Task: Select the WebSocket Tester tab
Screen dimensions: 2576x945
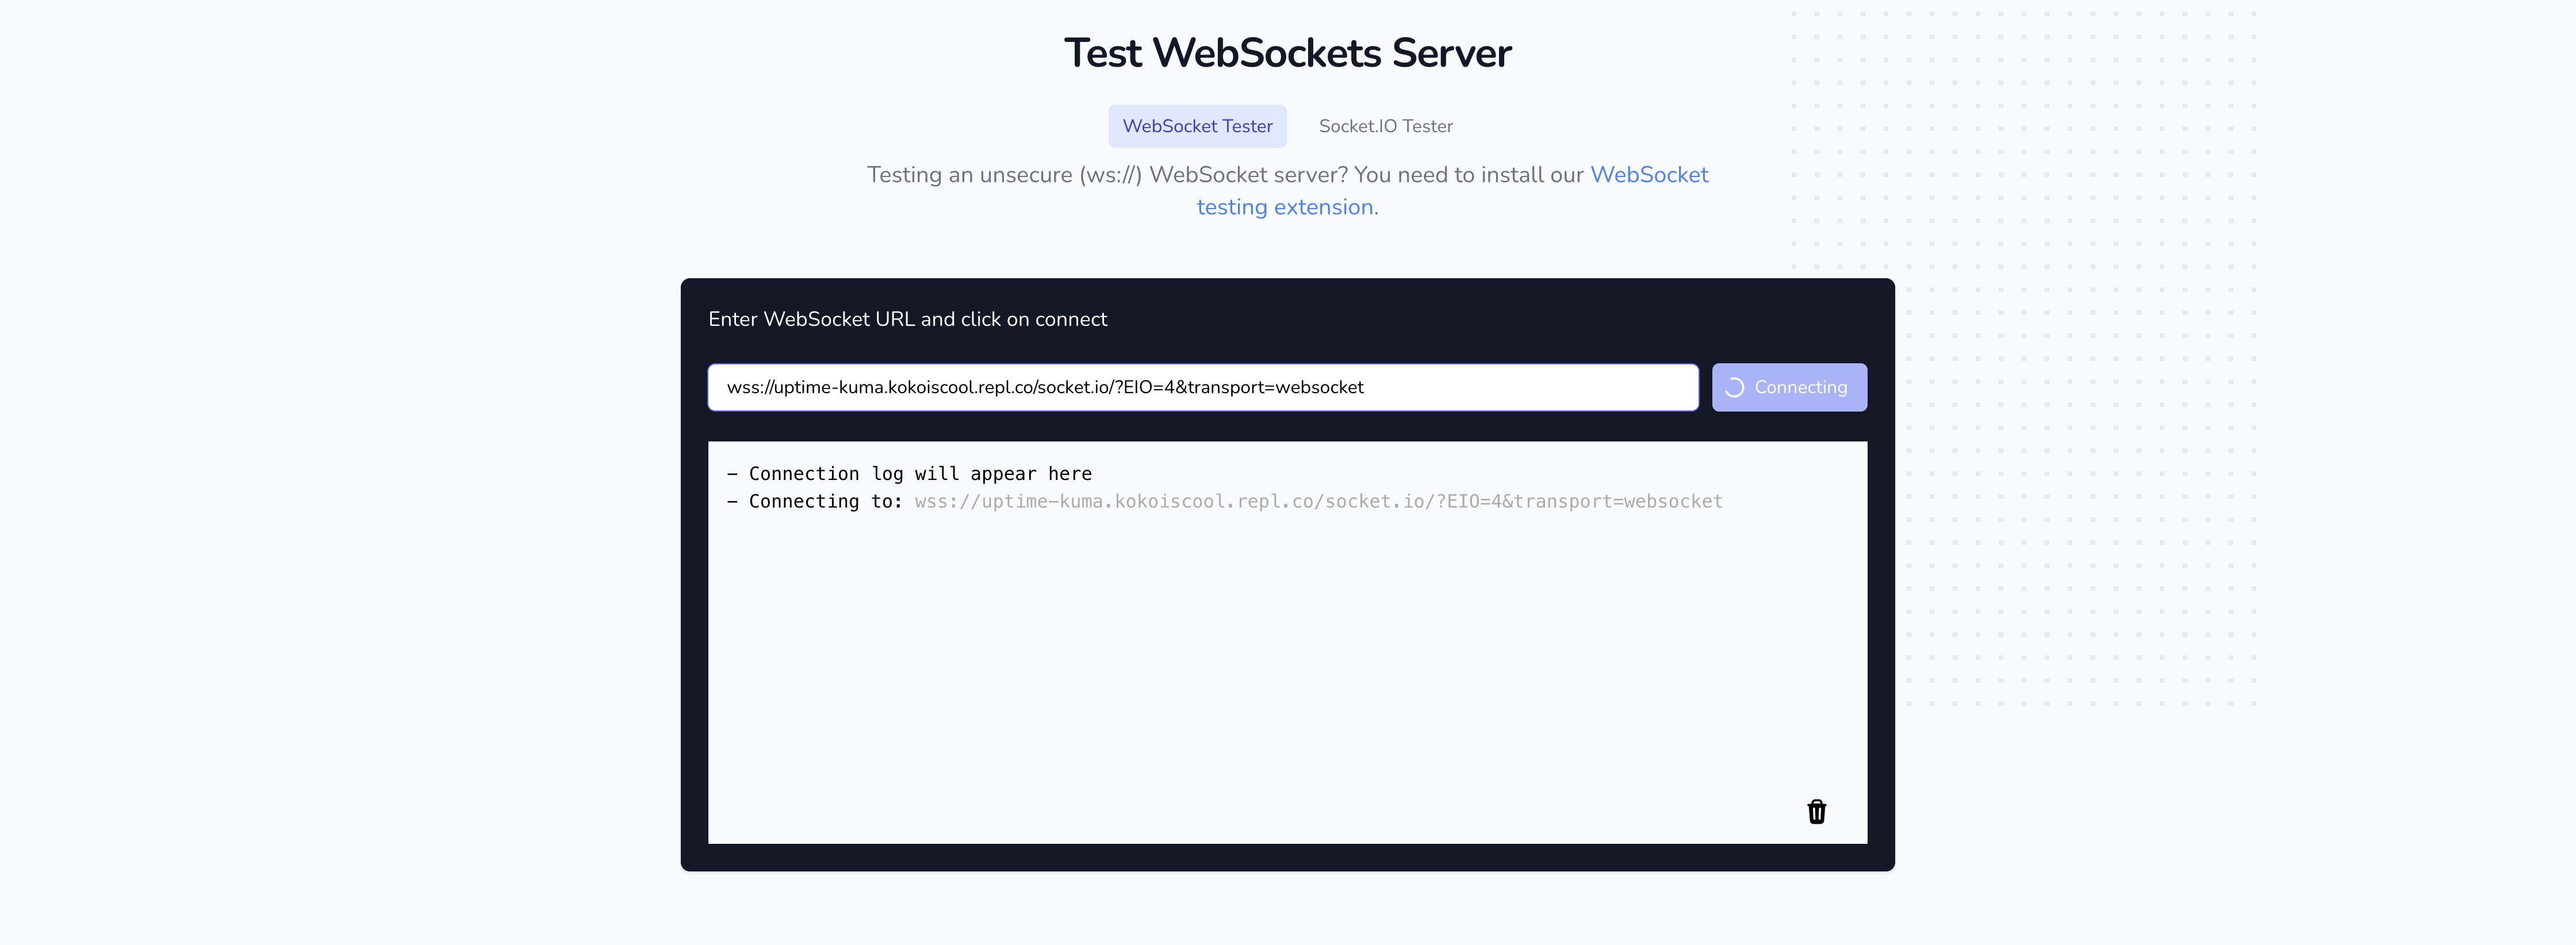Action: [1197, 126]
